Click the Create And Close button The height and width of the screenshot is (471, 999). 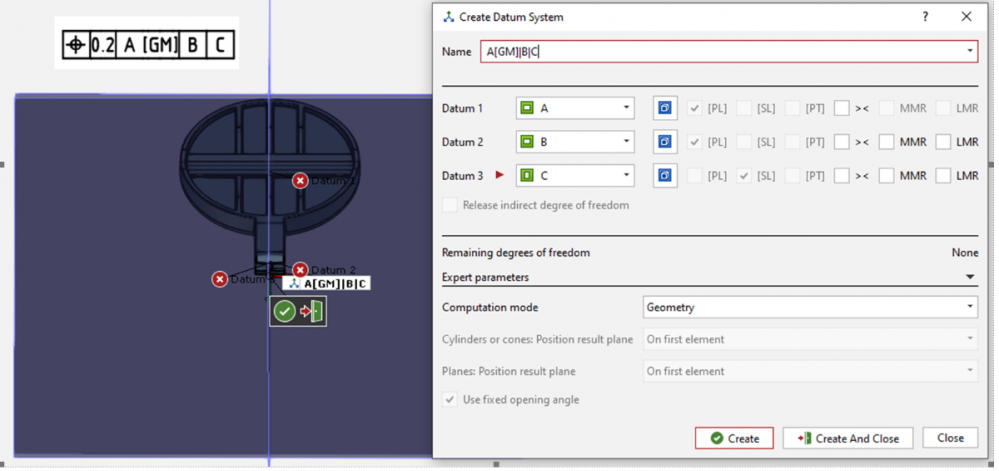pyautogui.click(x=847, y=438)
